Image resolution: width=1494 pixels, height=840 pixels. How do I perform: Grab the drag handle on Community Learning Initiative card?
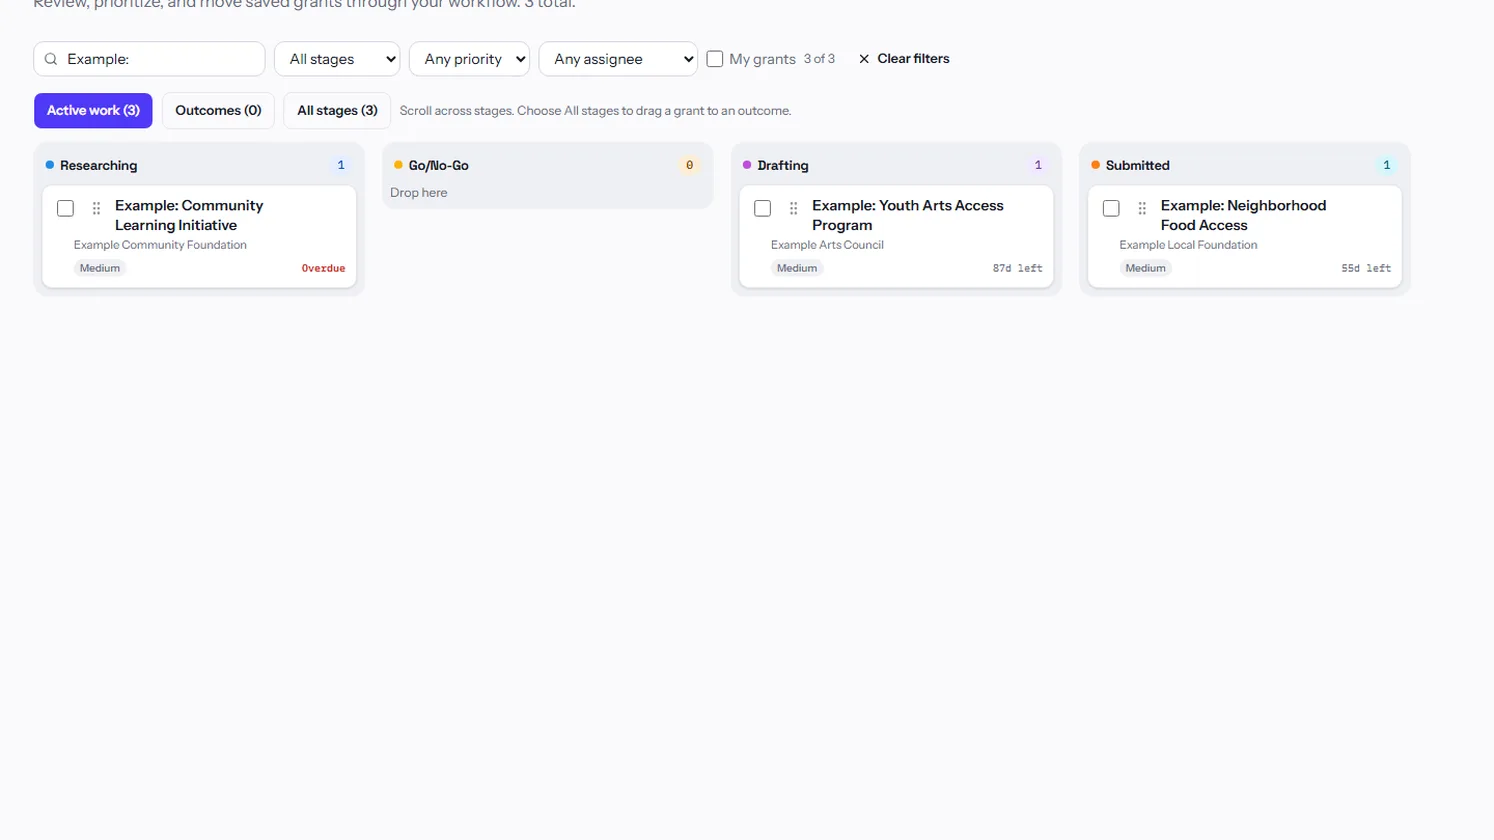[x=97, y=208]
